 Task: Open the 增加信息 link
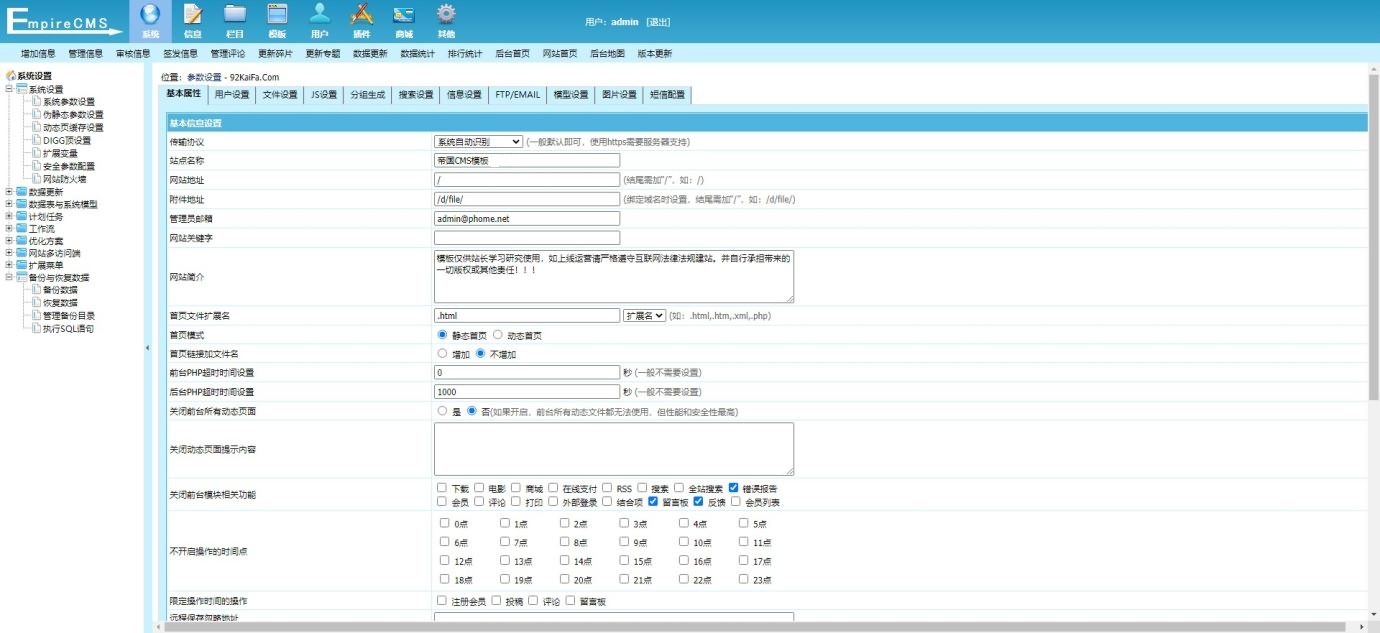38,53
